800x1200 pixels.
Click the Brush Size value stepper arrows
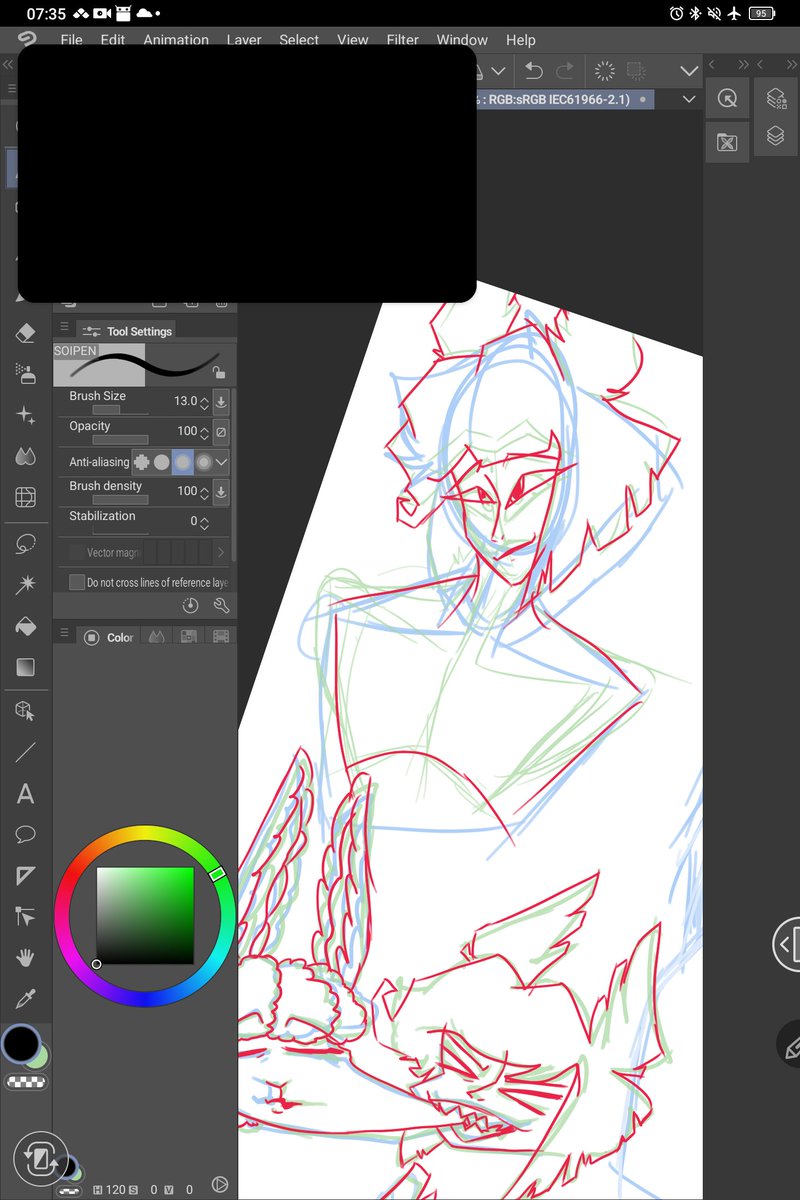pos(204,402)
